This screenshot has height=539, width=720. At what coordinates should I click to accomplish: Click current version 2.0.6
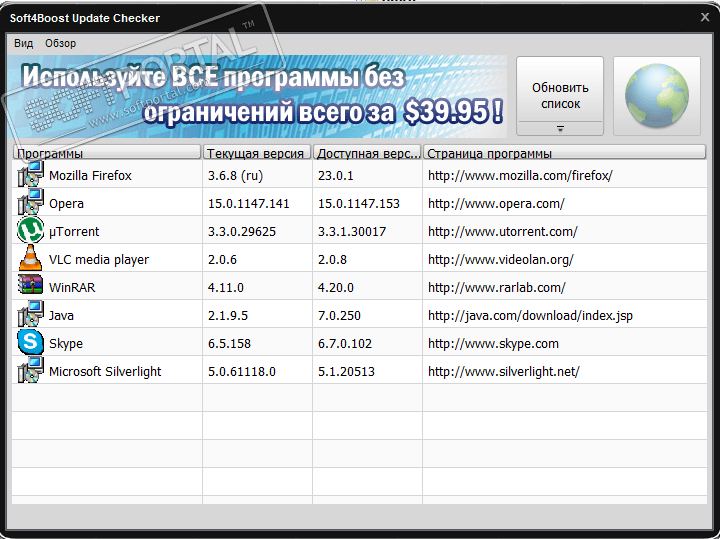222,259
